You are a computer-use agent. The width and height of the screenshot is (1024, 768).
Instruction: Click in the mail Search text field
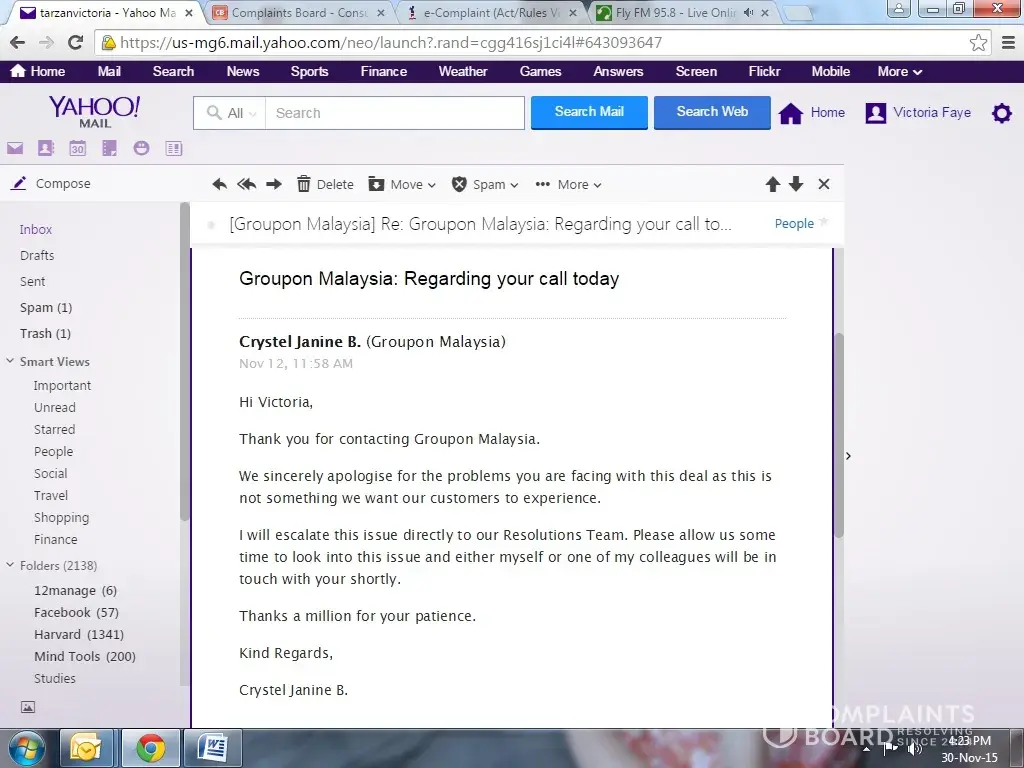[395, 113]
